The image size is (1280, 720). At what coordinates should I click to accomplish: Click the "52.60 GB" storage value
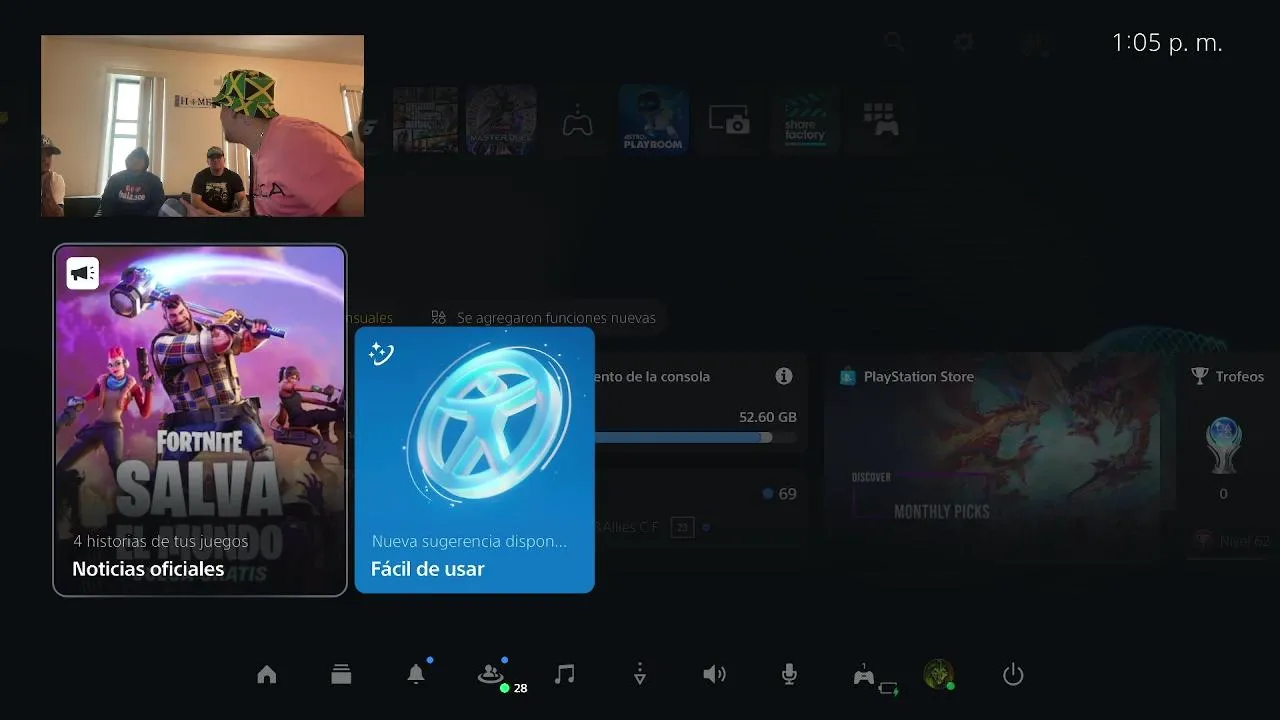[768, 417]
